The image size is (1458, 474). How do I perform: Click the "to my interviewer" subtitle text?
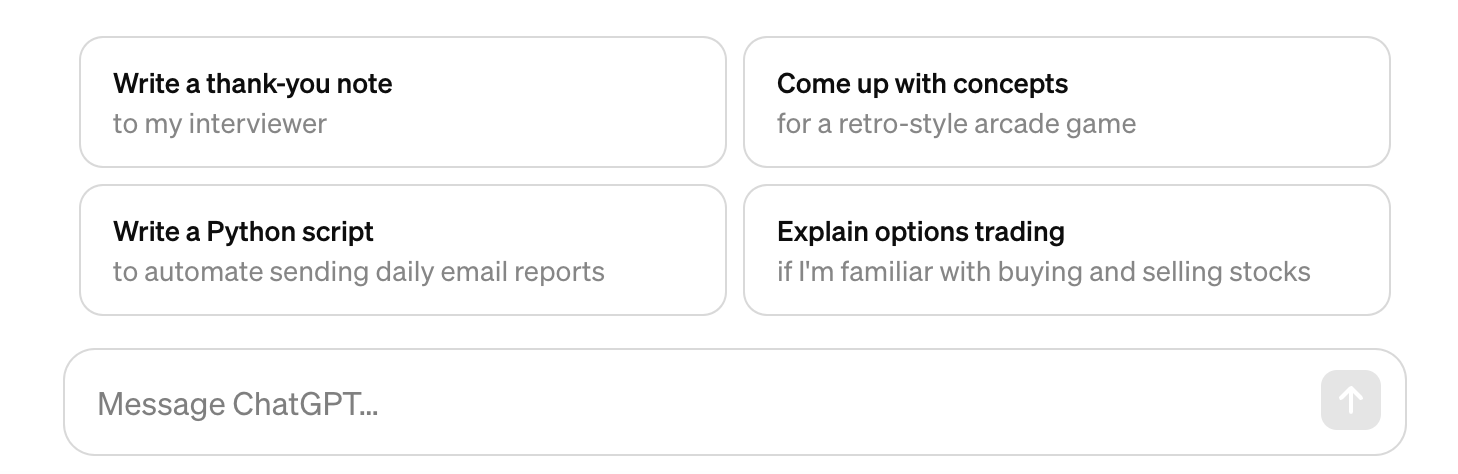(220, 124)
